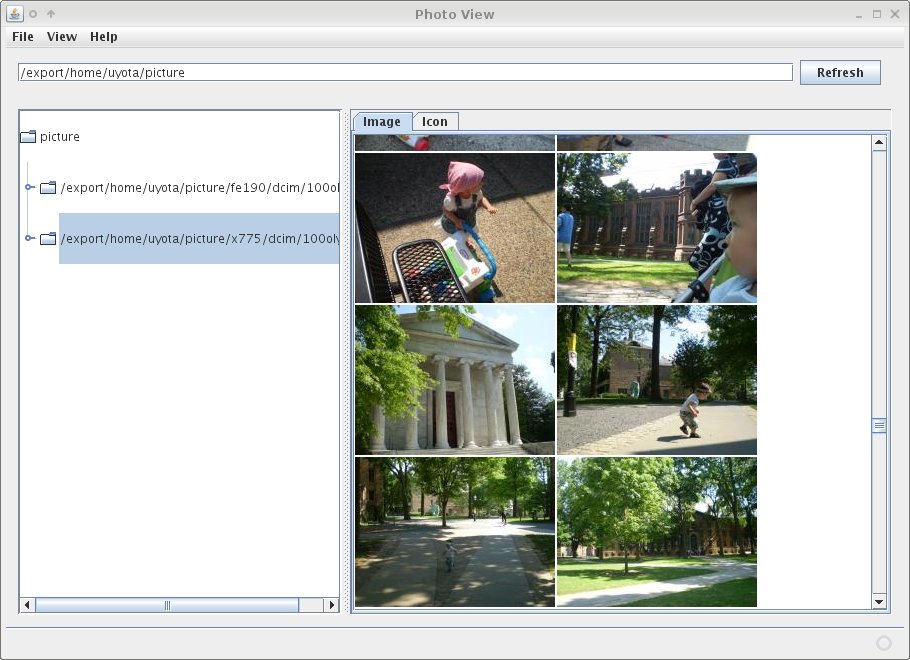Click the image panel scroll-up arrow

(x=879, y=142)
